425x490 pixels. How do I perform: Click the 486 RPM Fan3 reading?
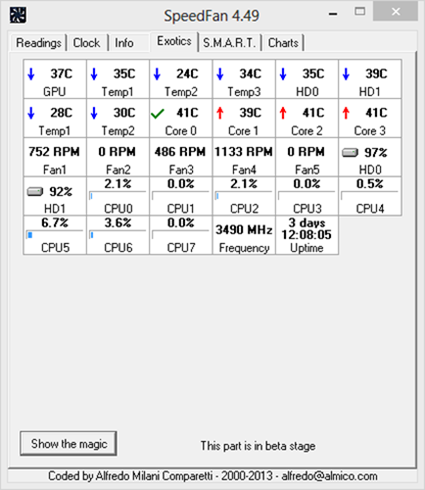click(180, 152)
